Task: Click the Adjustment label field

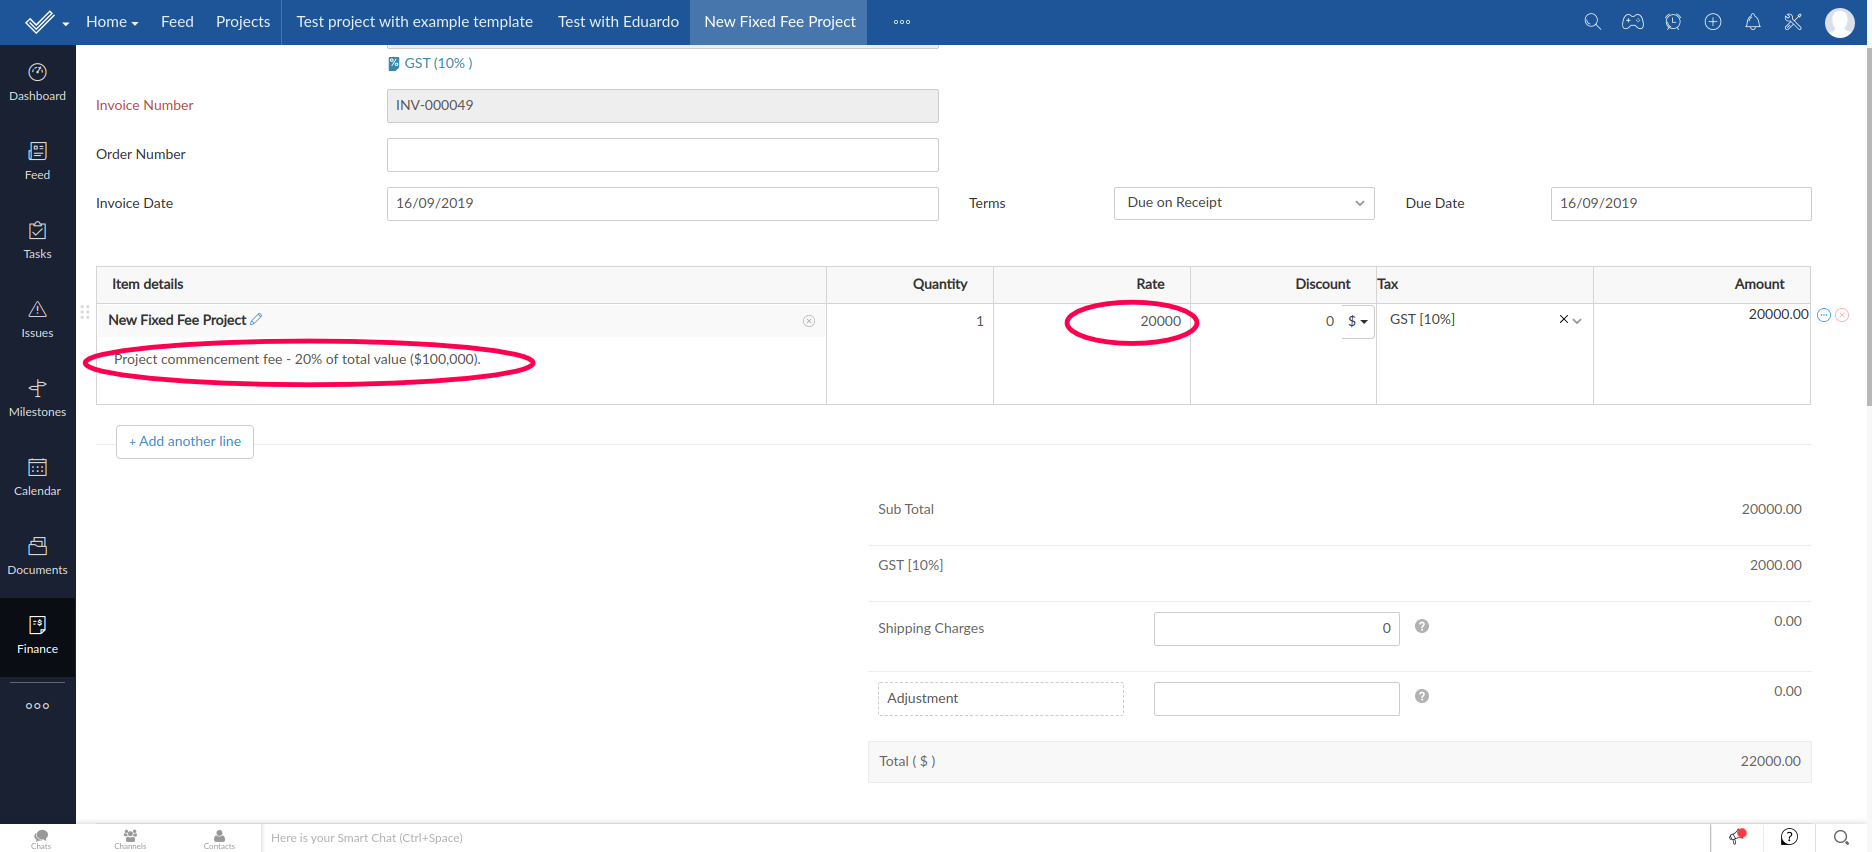Action: [x=1000, y=699]
